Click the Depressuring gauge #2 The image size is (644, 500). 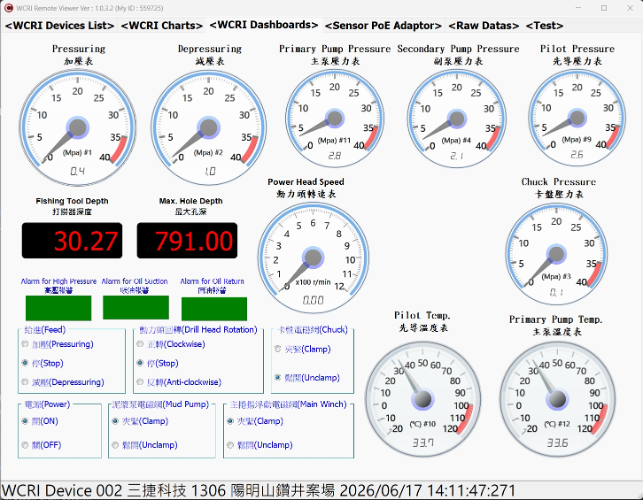coord(209,127)
